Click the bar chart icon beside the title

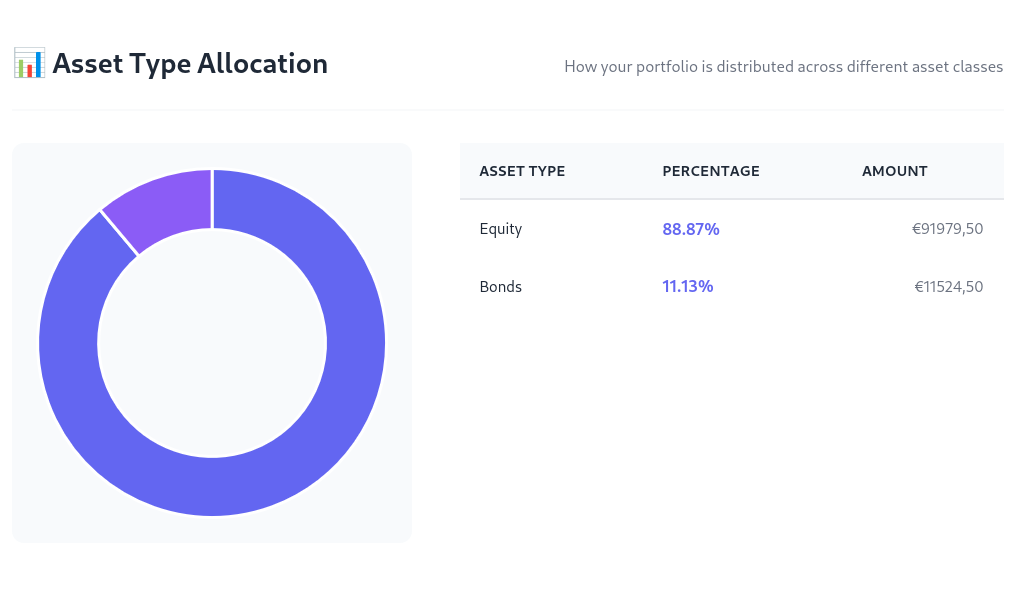tap(30, 62)
